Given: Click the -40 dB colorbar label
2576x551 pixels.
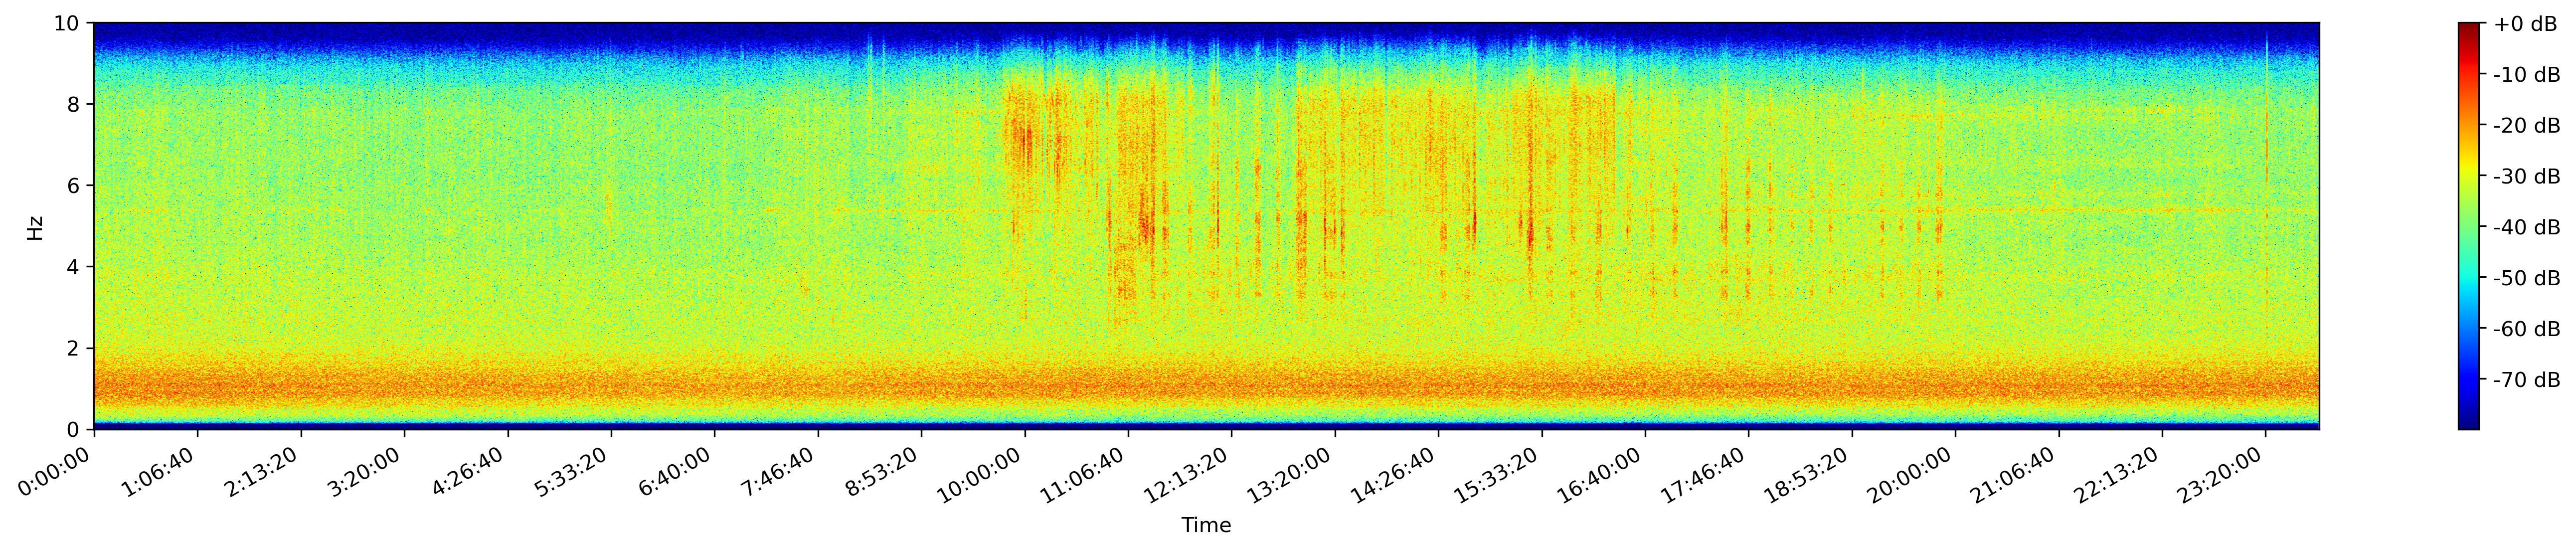Looking at the screenshot, I should pos(2527,227).
